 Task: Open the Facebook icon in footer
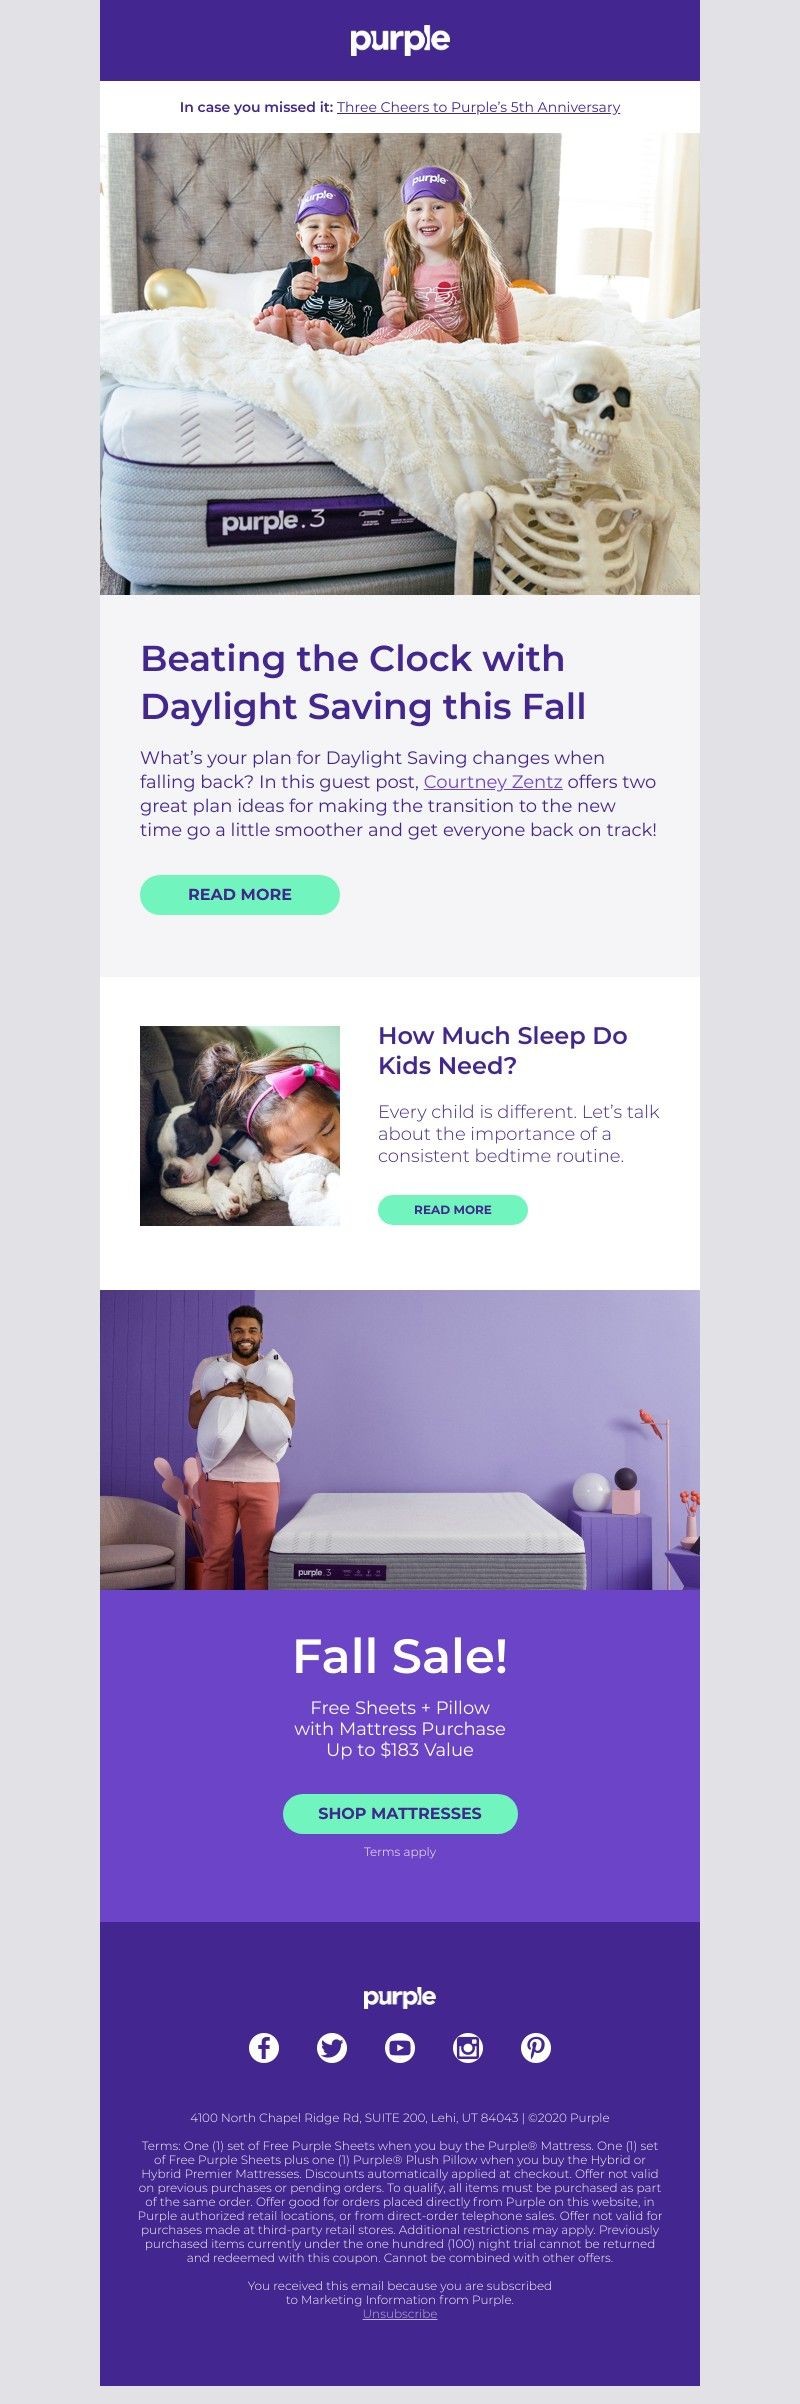coord(264,2047)
